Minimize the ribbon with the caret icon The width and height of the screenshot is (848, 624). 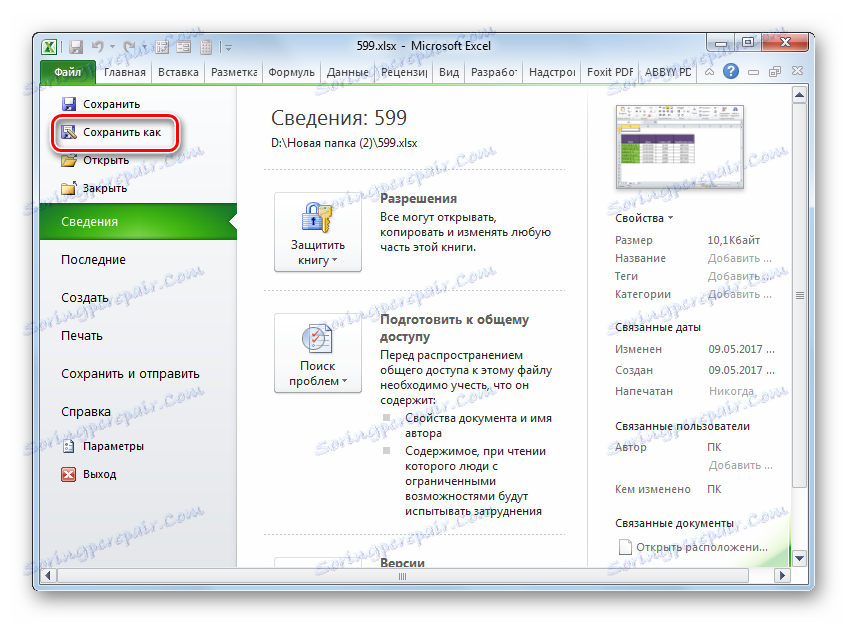click(x=709, y=71)
